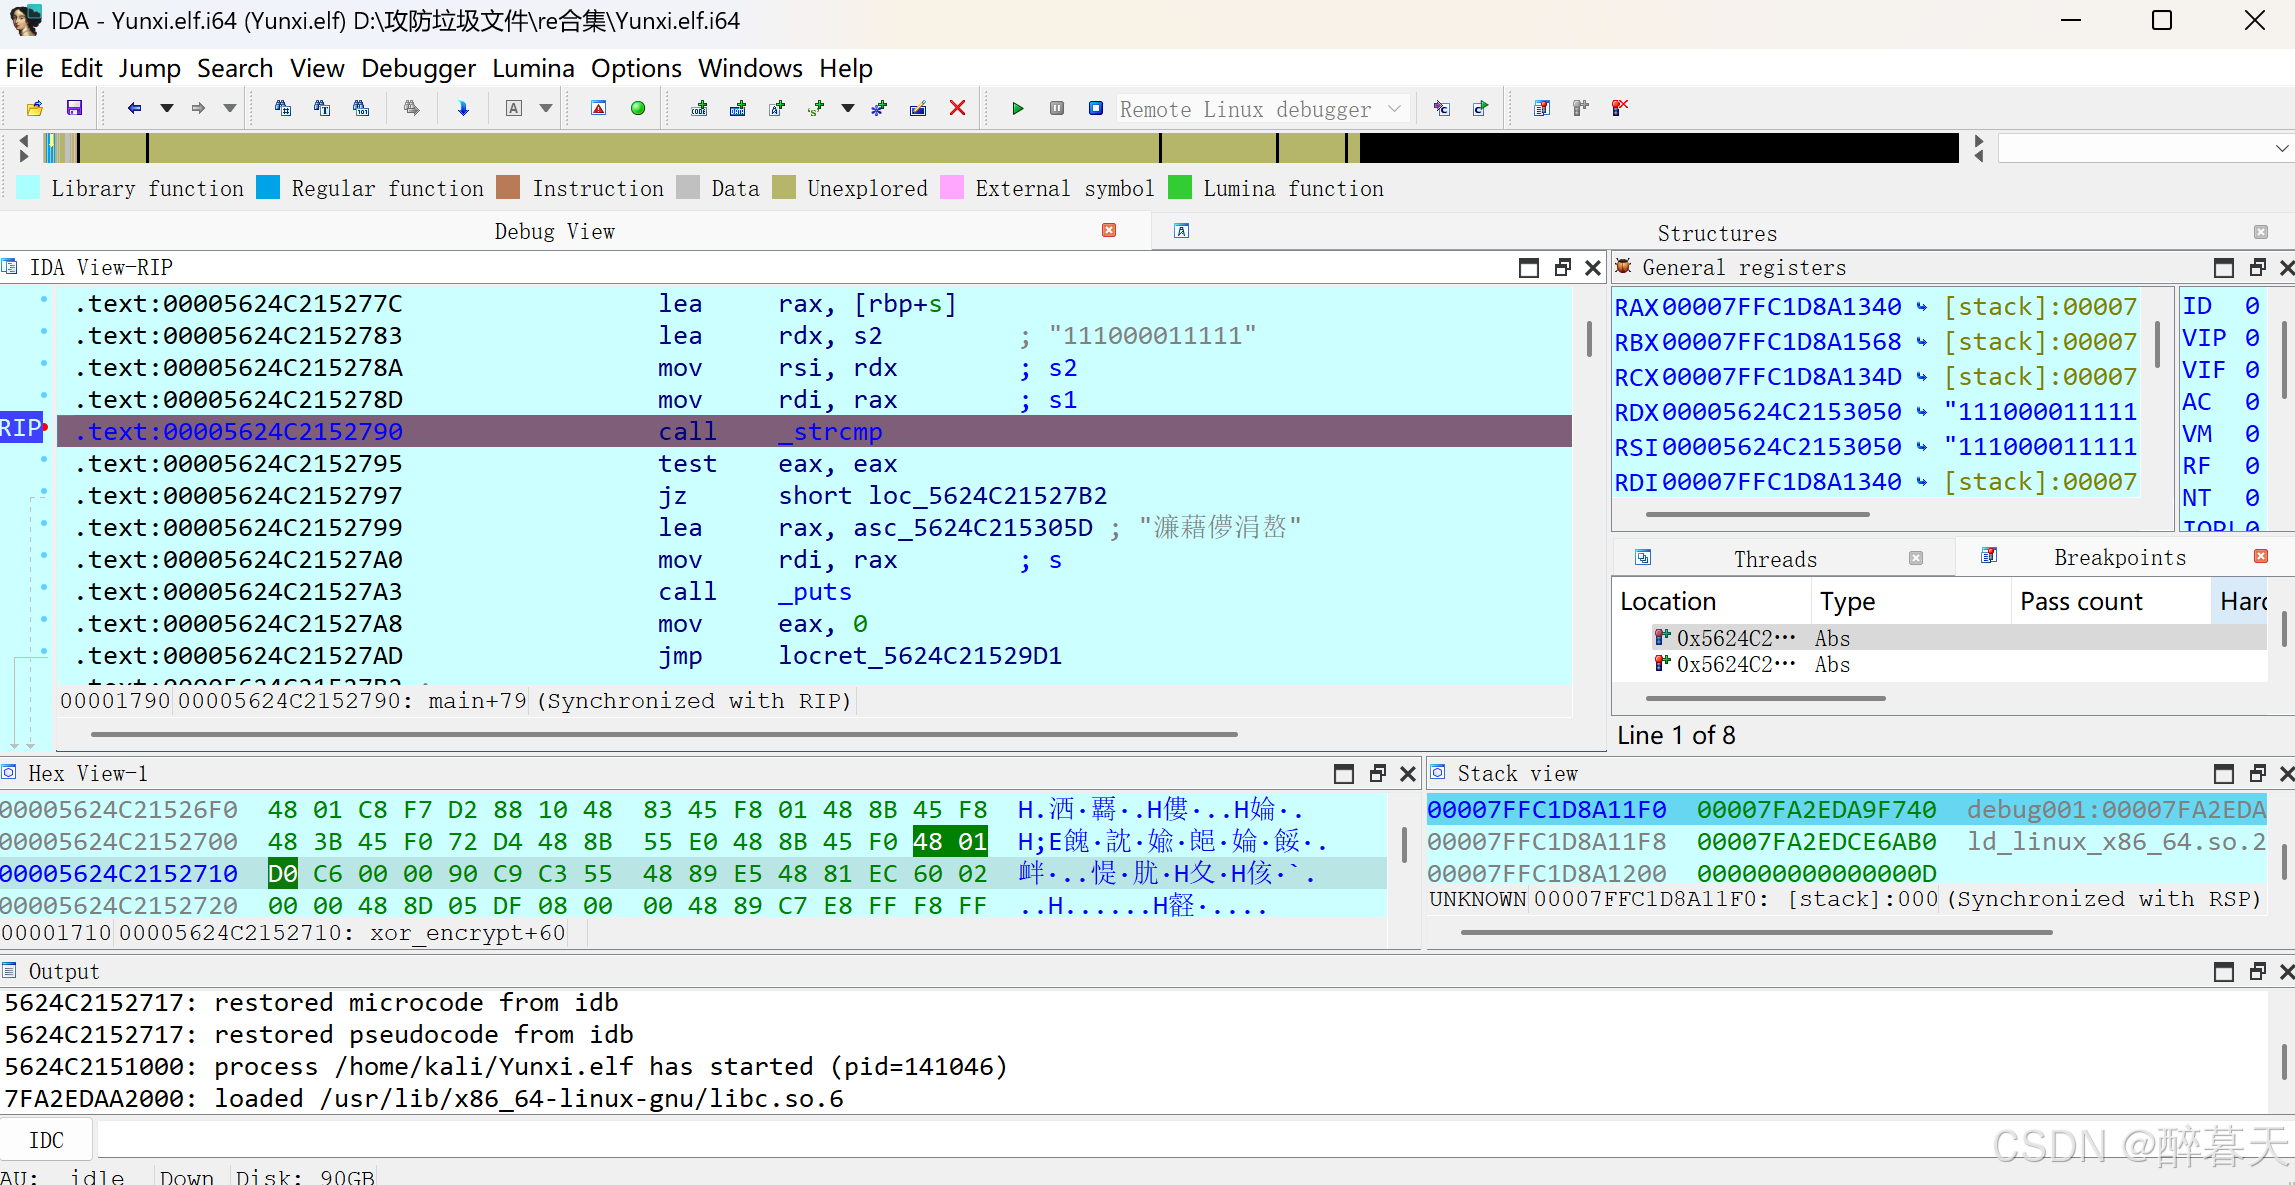Click the blue down arrow icon
Viewport: 2295px width, 1185px height.
pos(462,108)
